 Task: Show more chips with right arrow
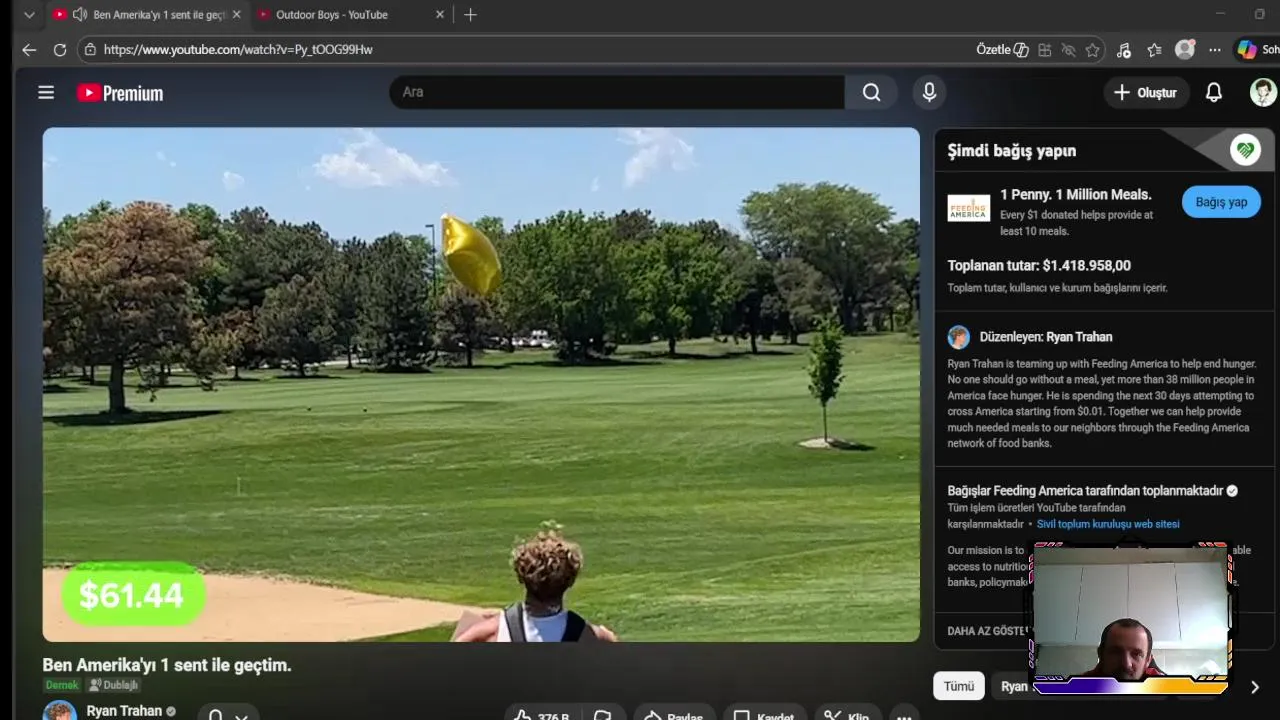1254,687
